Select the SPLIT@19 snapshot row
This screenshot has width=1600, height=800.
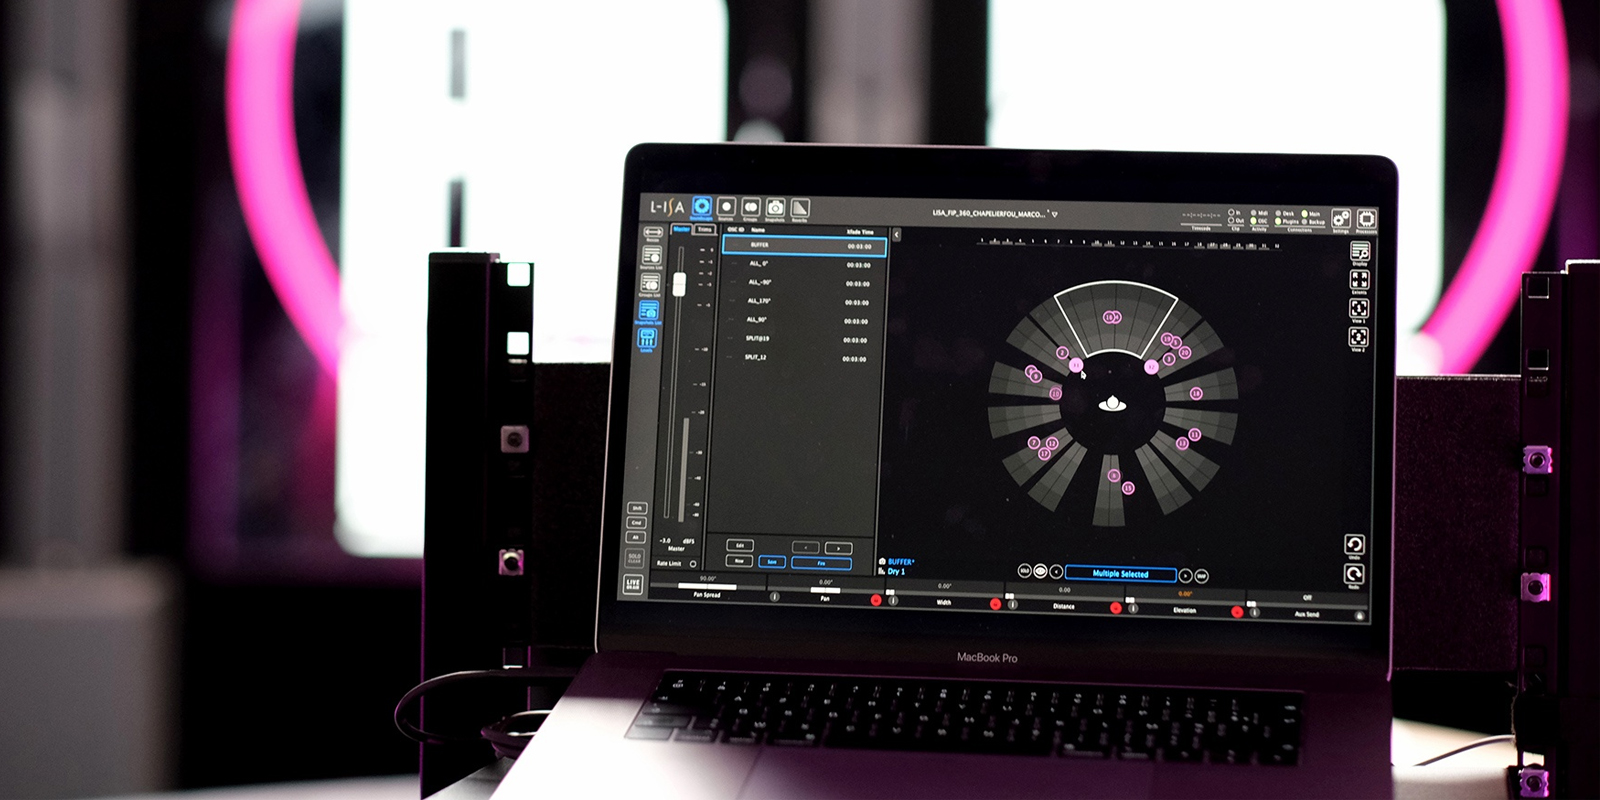click(x=800, y=340)
